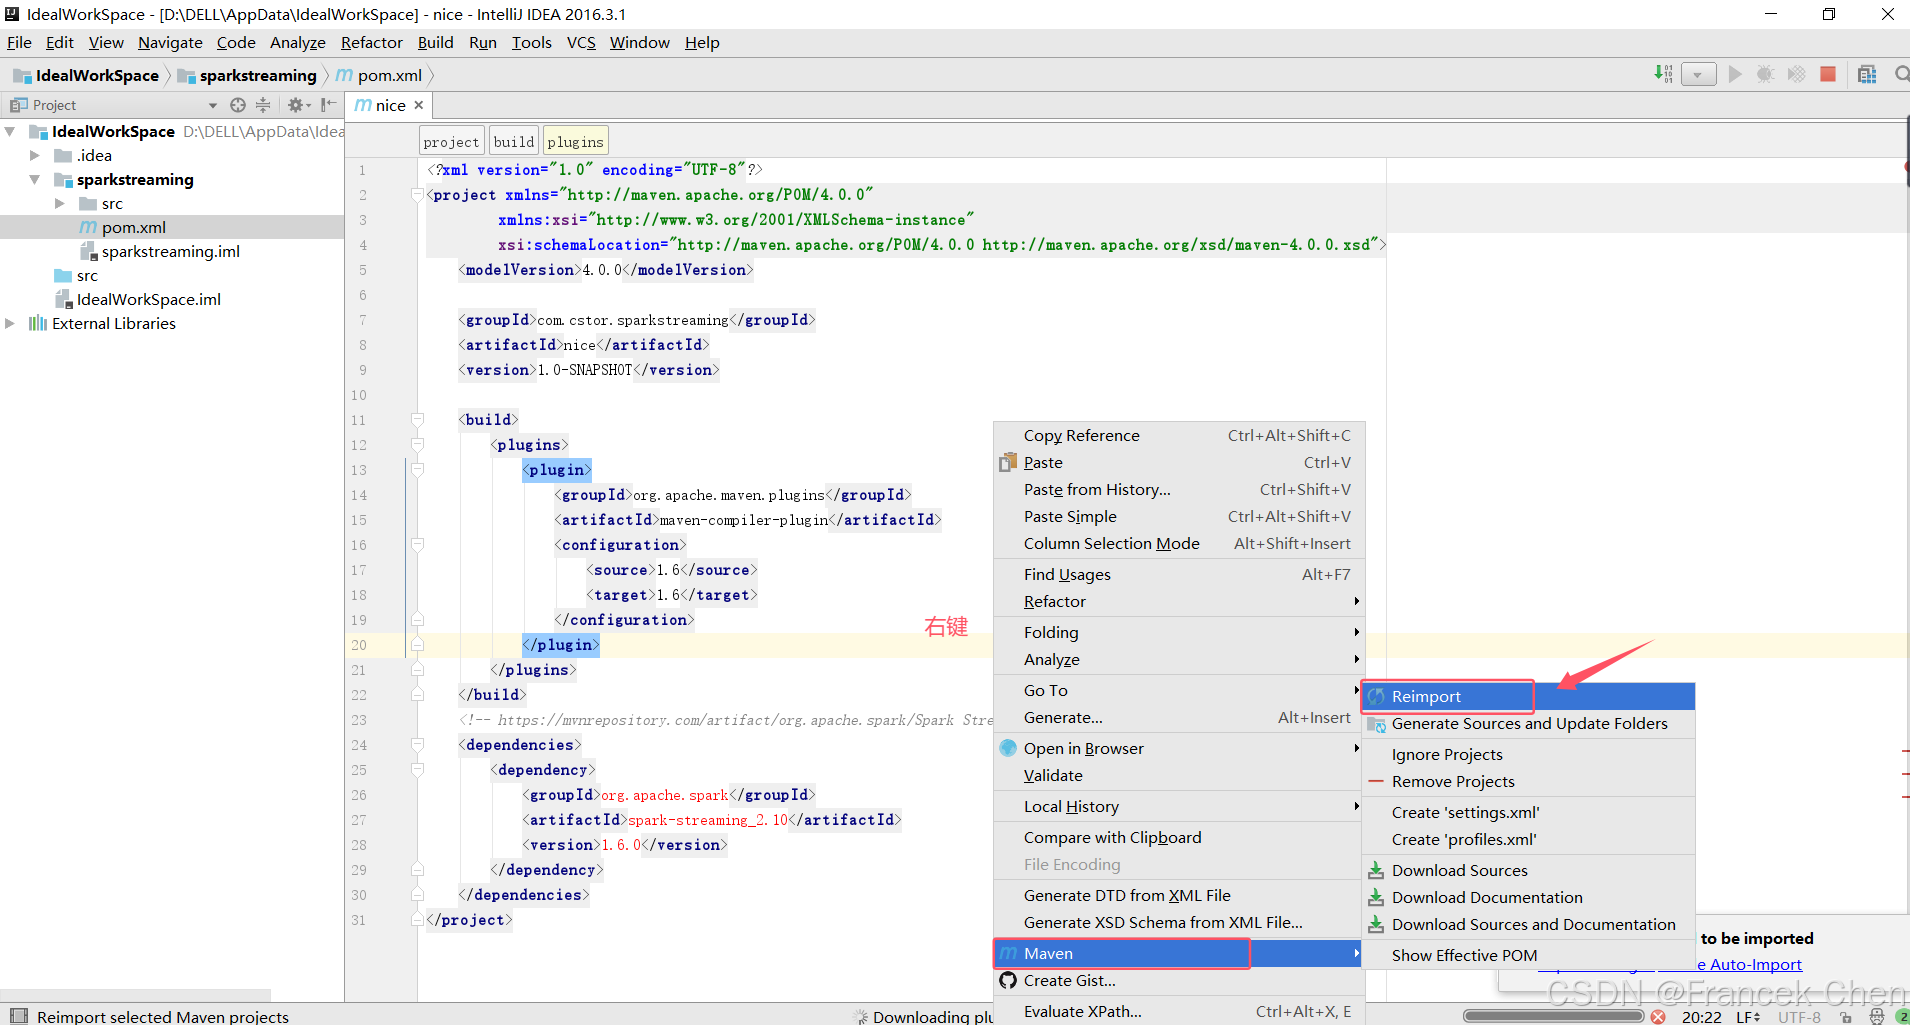
Task: Click the Collapse All icon in Project panel
Action: 263,105
